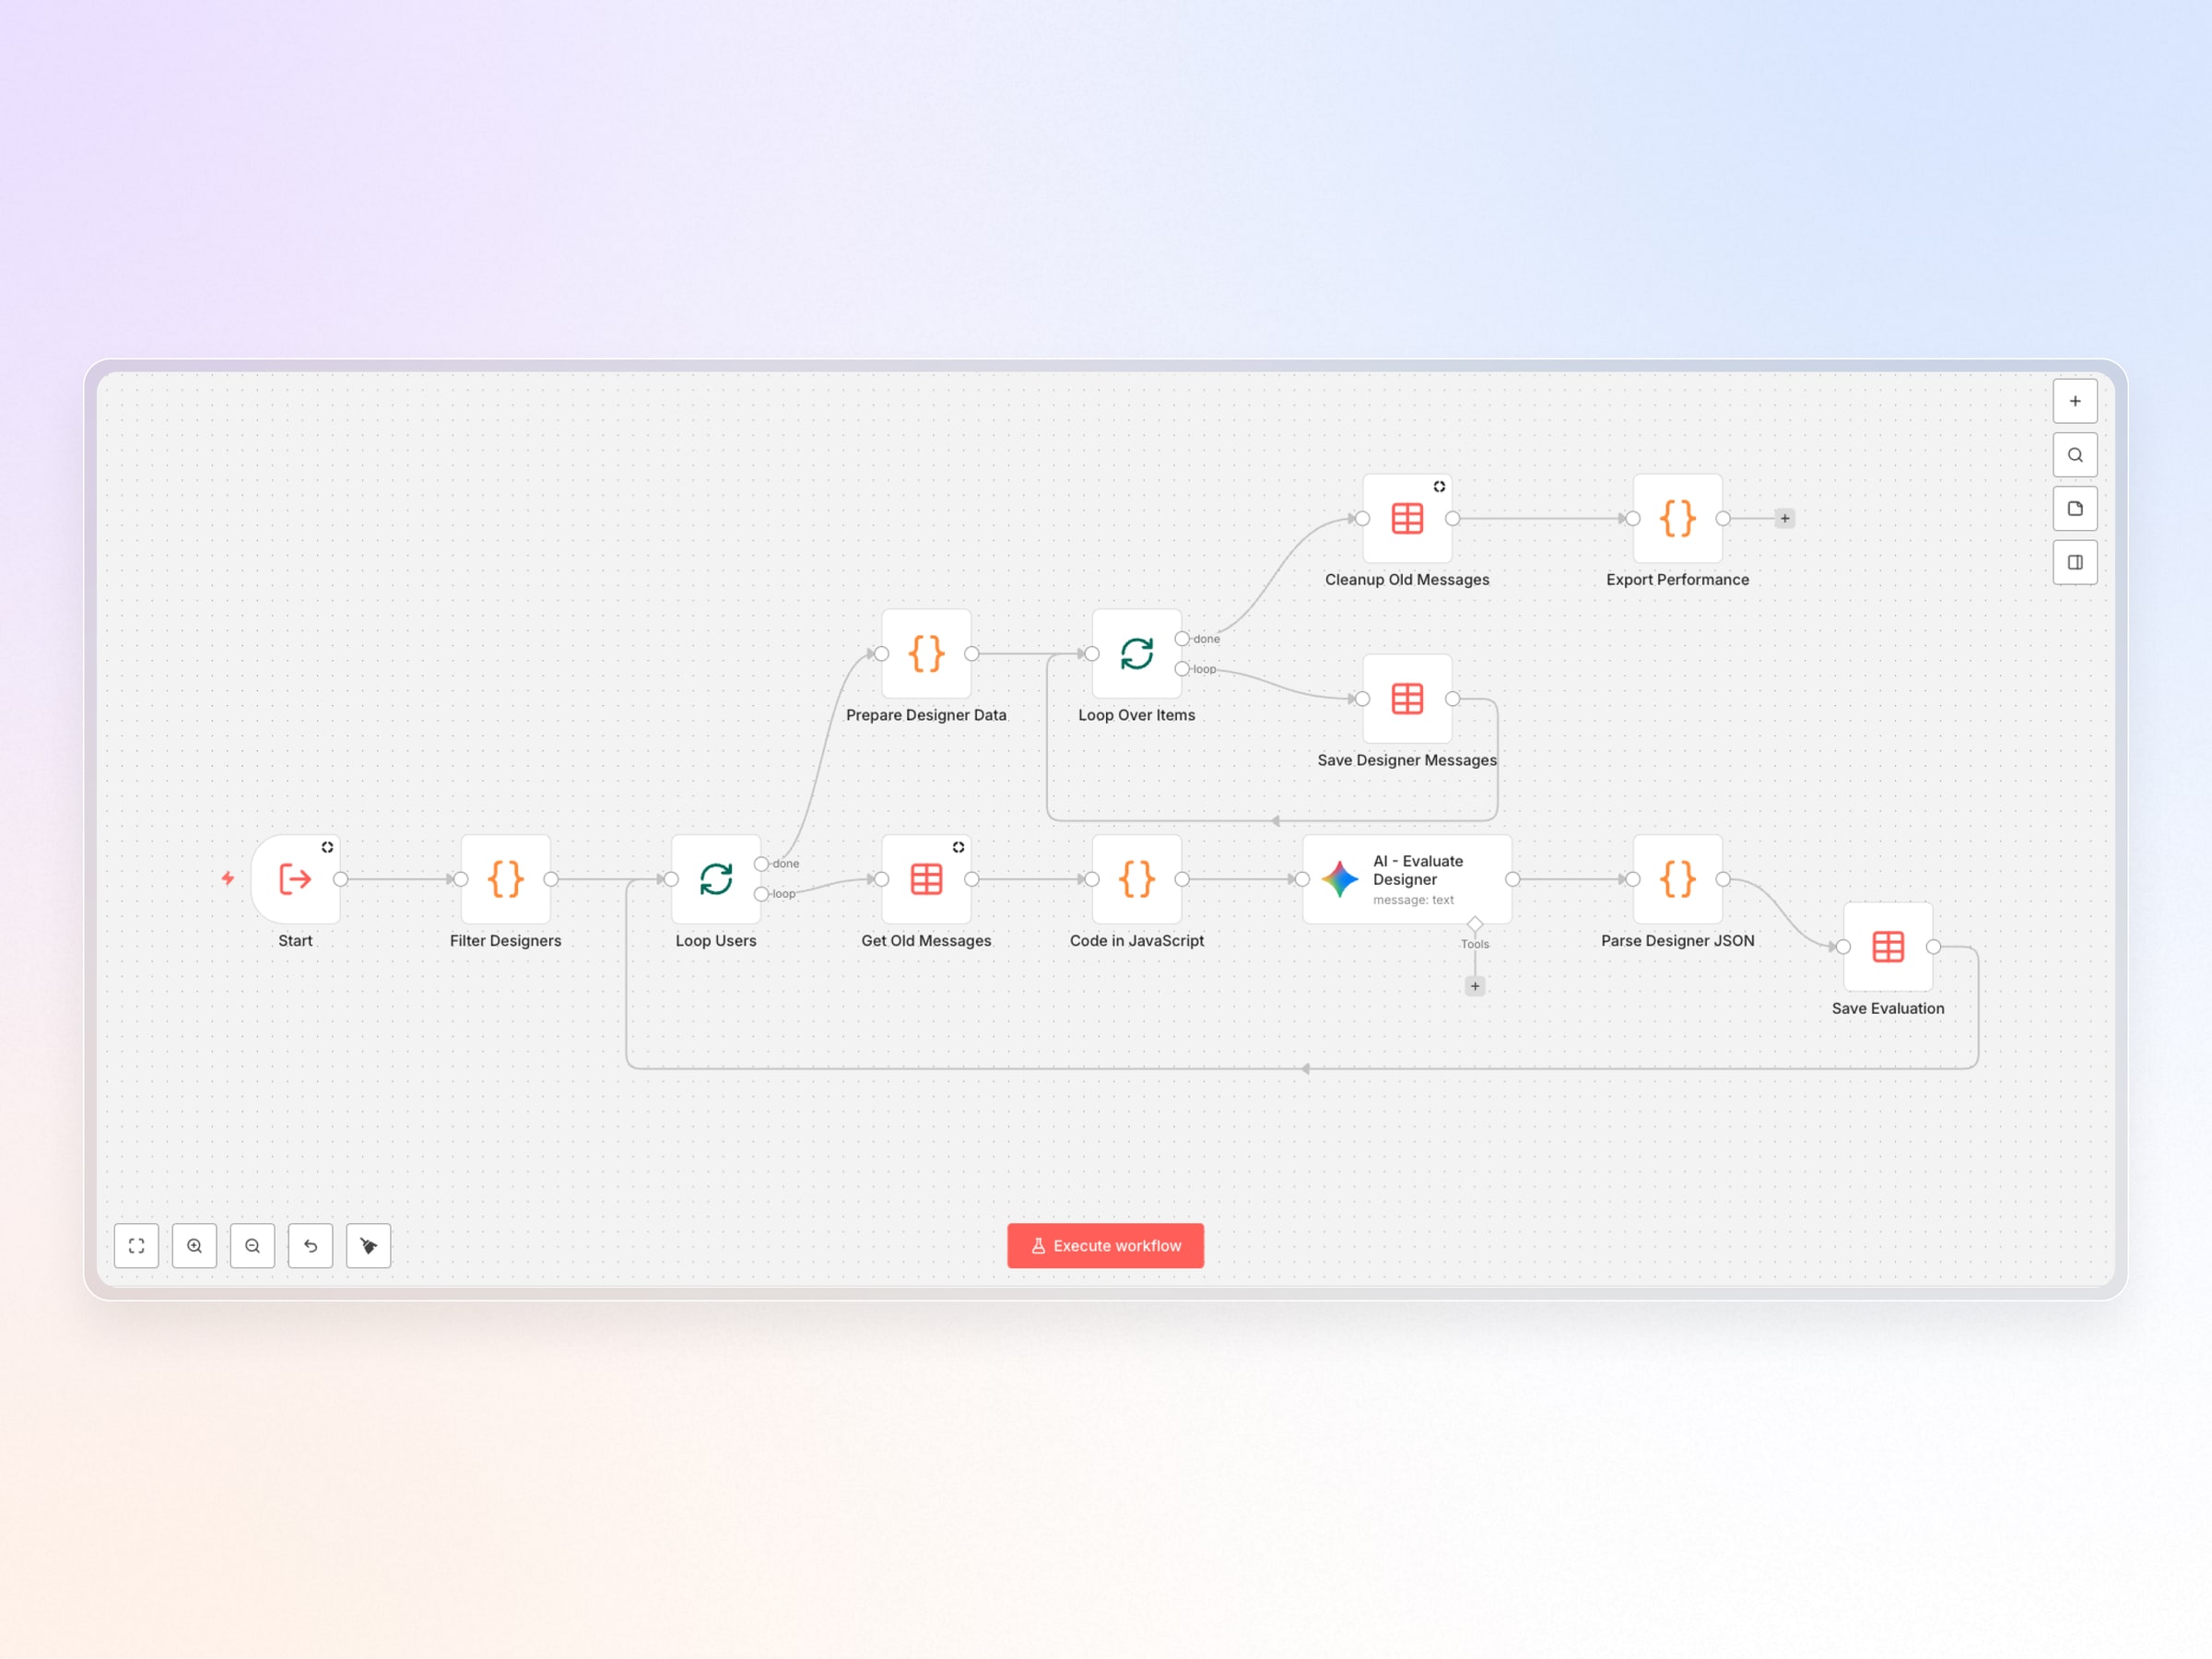Select the Loop Over Items node

pos(1136,653)
